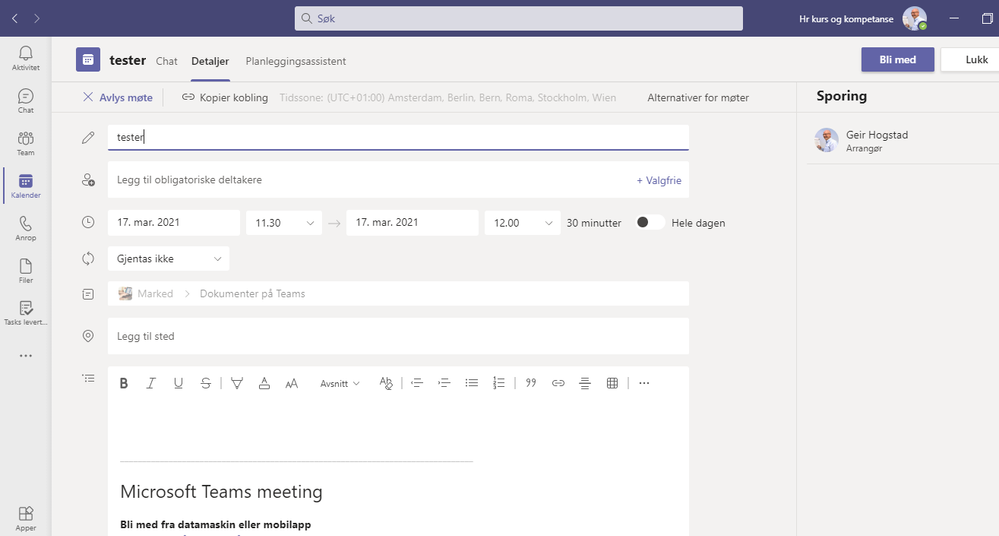Open Kalender in the sidebar
The height and width of the screenshot is (536, 999).
pos(25,186)
